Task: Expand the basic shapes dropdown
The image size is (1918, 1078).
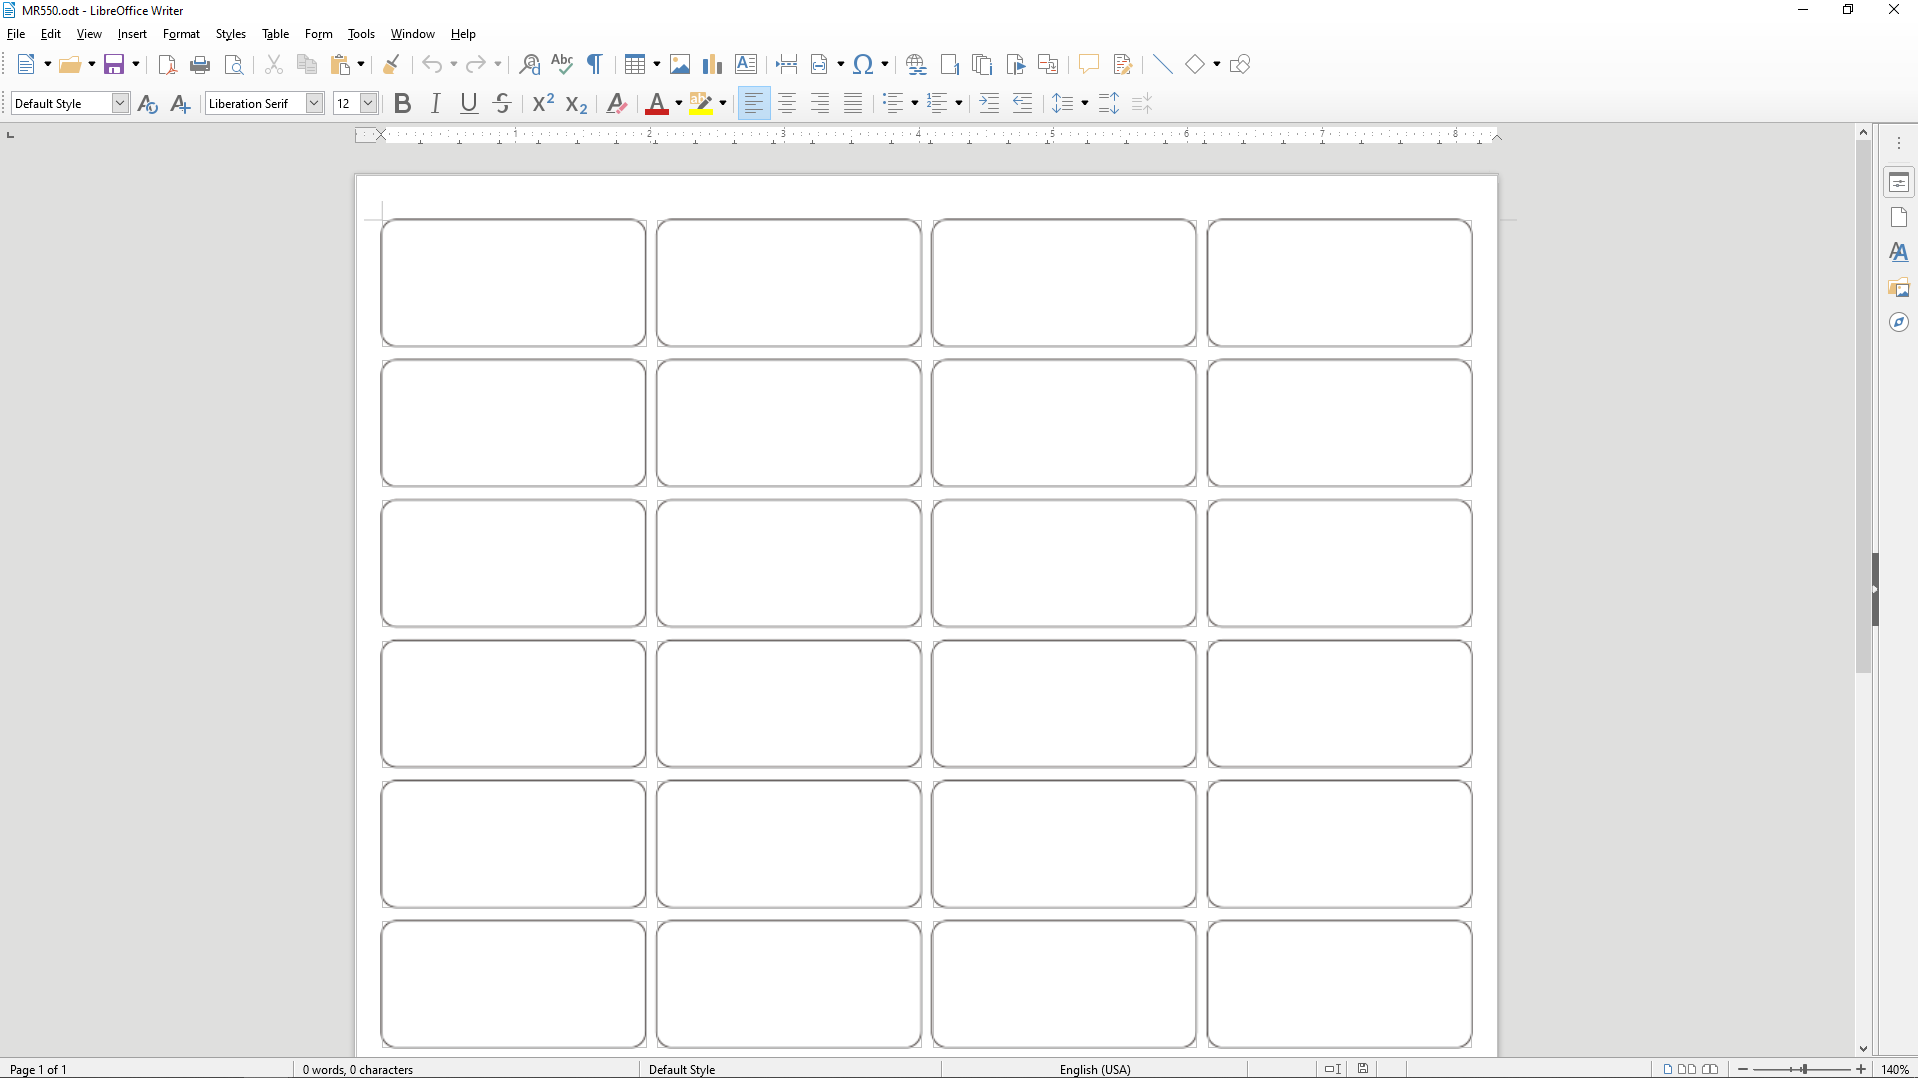Action: pos(1214,64)
